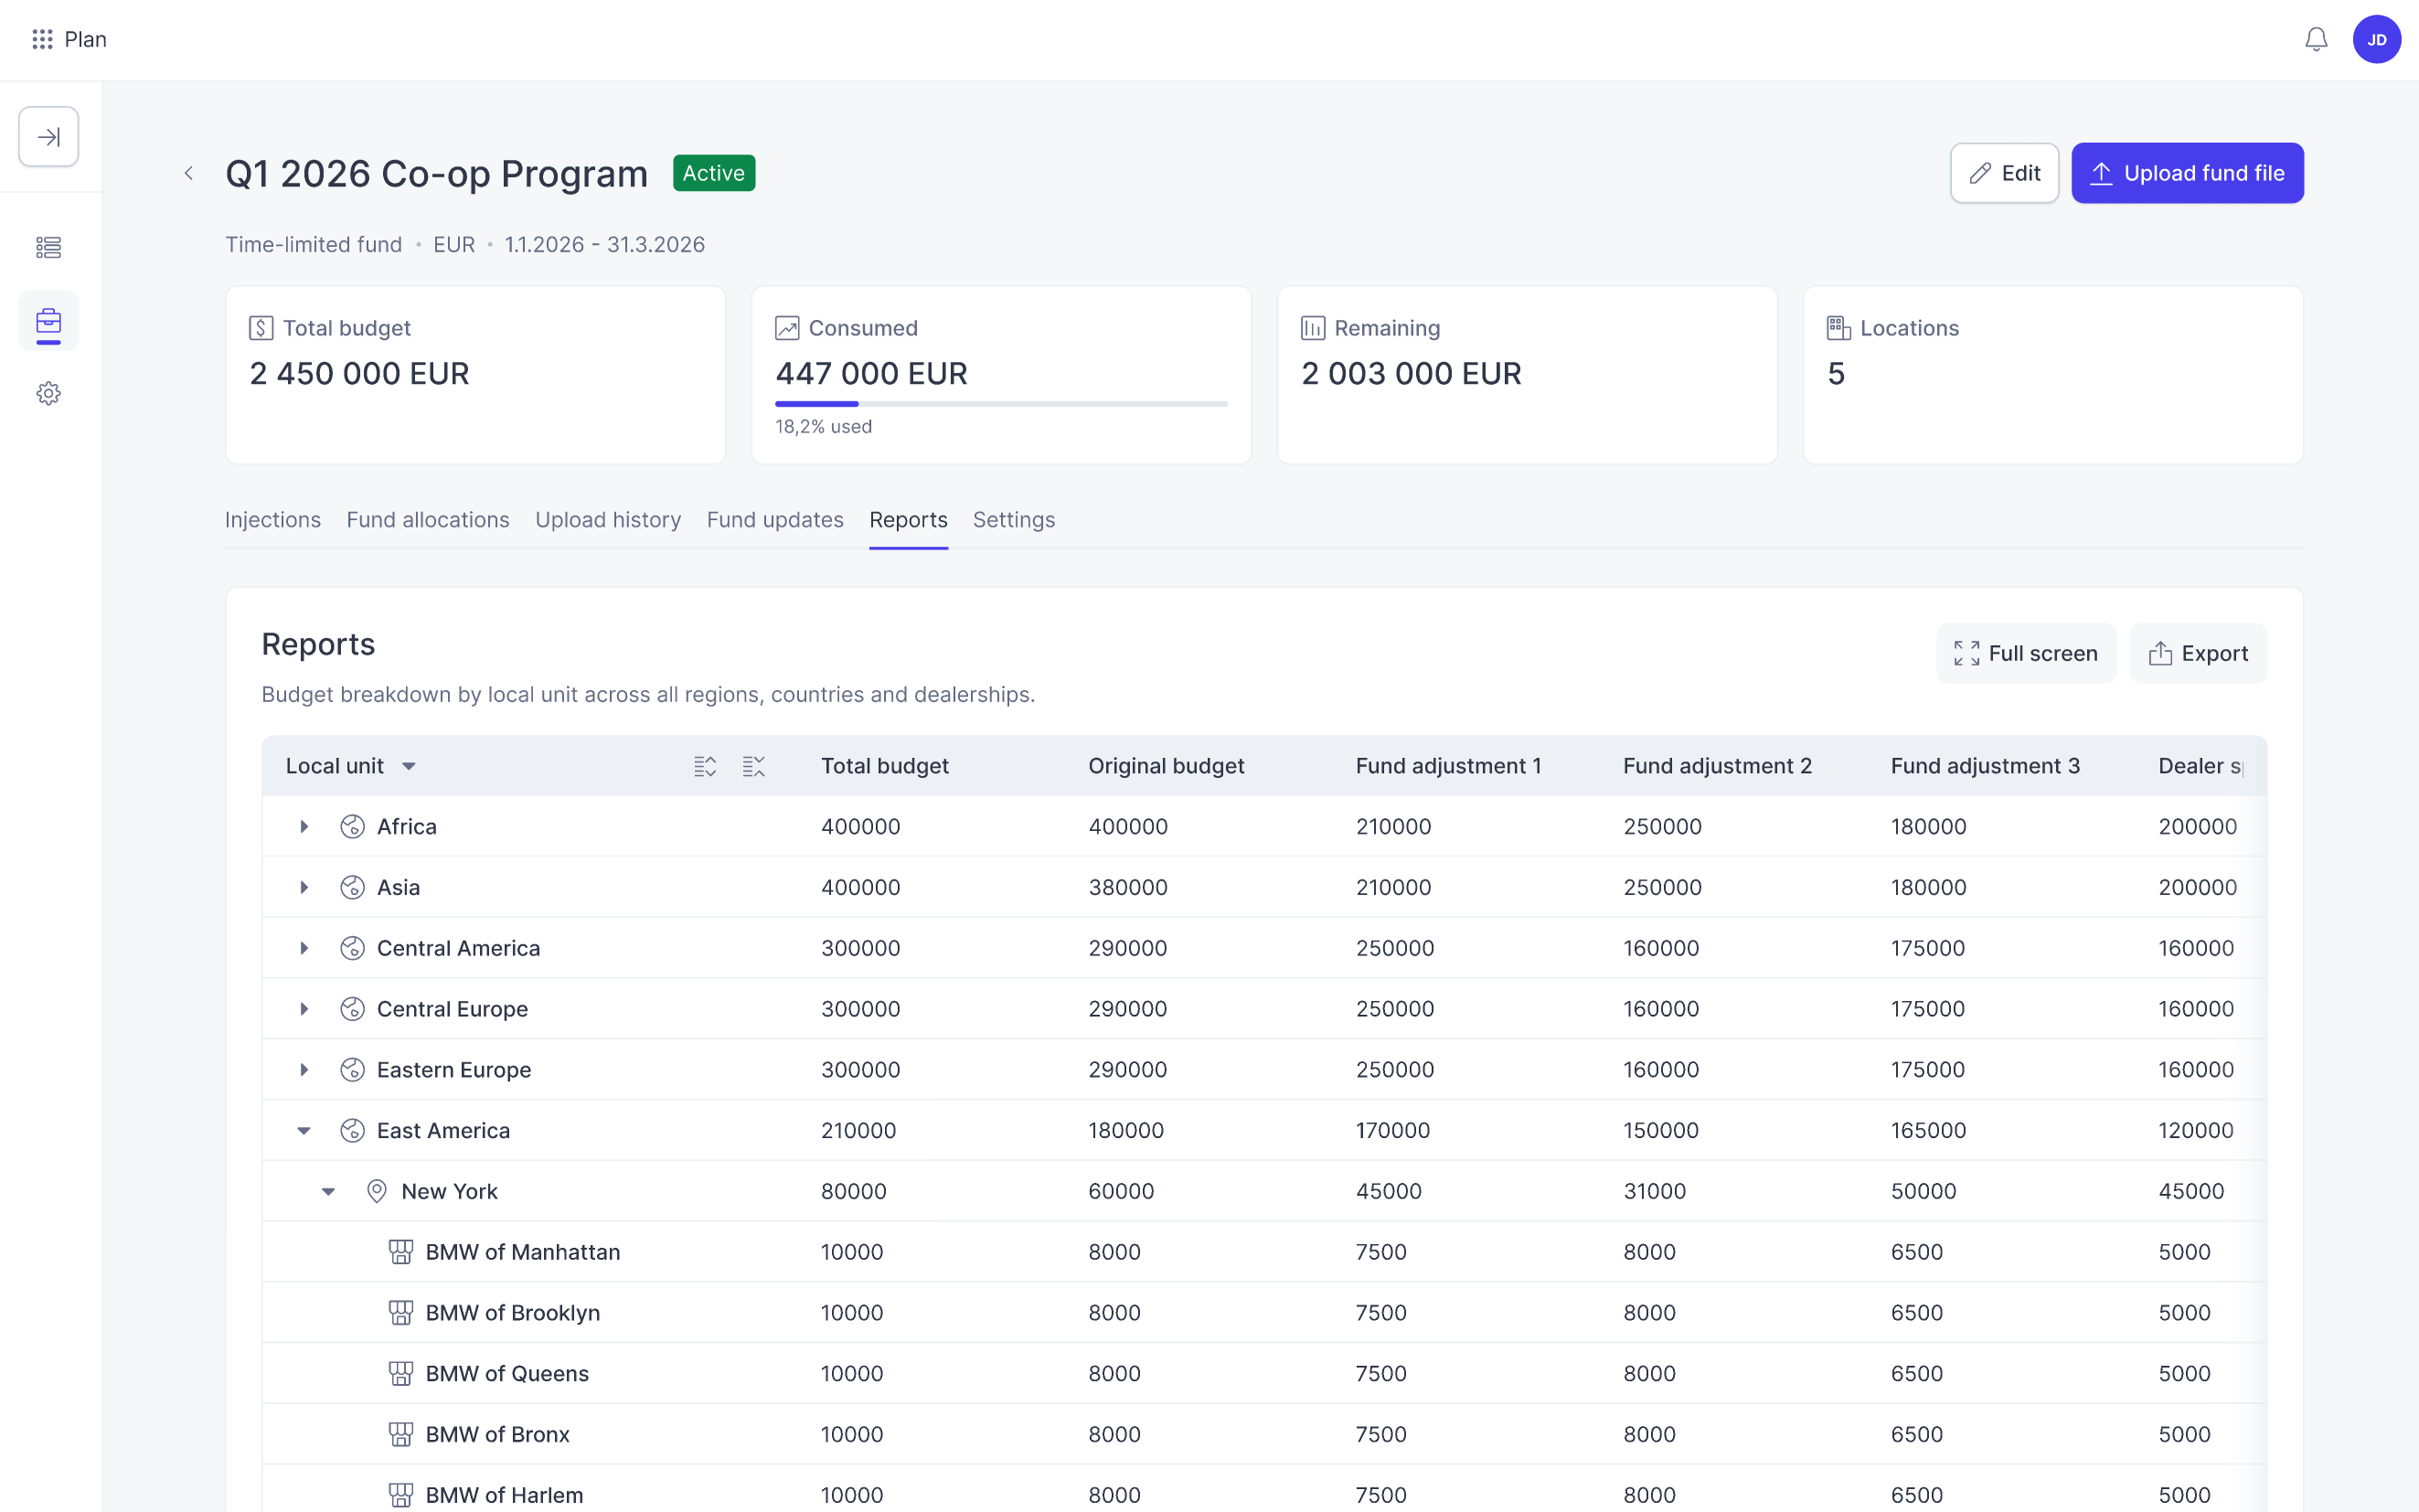
Task: Open the settings gear in sidebar
Action: pos(48,393)
